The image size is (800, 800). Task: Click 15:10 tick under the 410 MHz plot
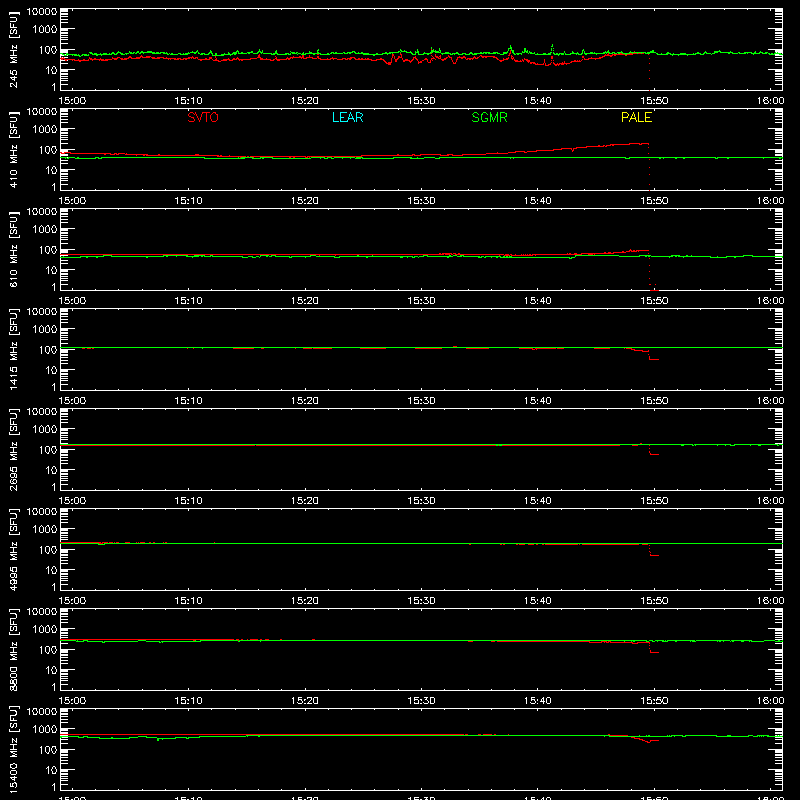[x=189, y=201]
